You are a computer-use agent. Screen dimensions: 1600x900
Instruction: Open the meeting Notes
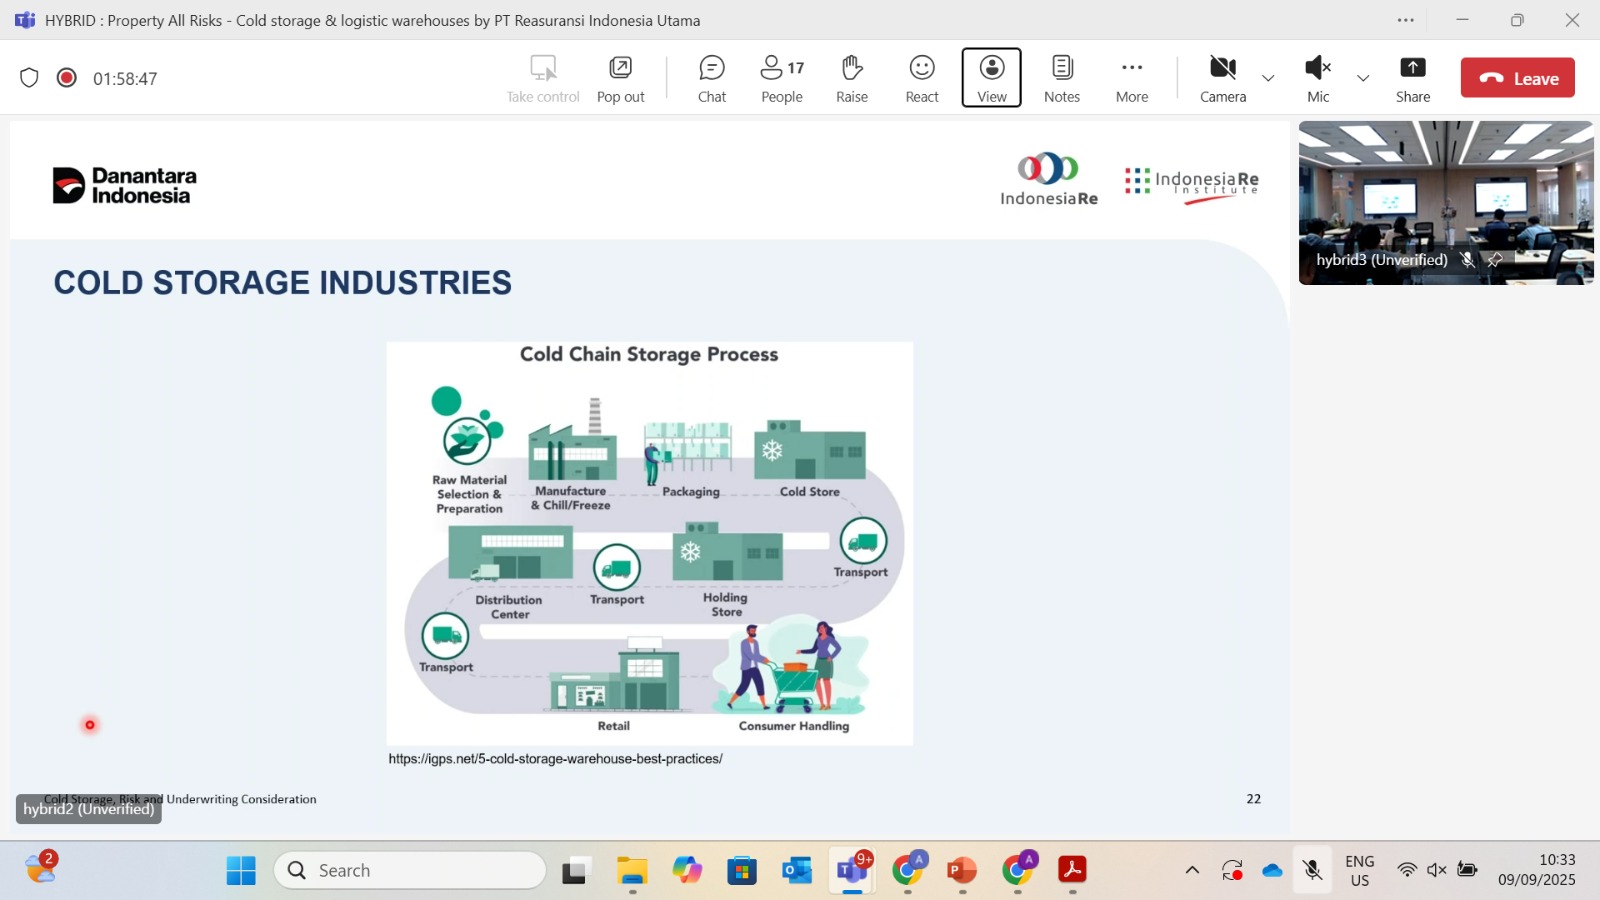tap(1061, 78)
